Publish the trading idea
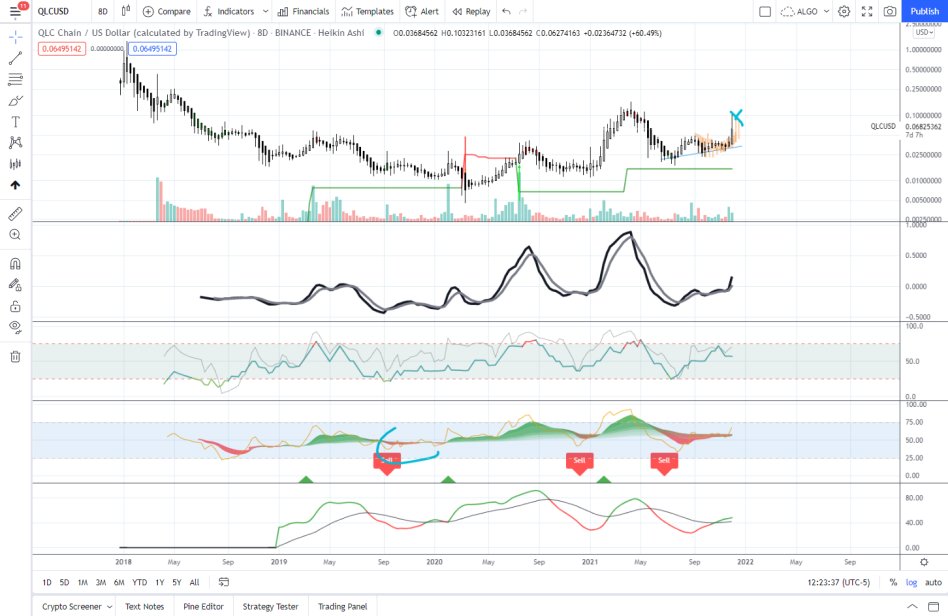This screenshot has width=948, height=616. pyautogui.click(x=924, y=11)
